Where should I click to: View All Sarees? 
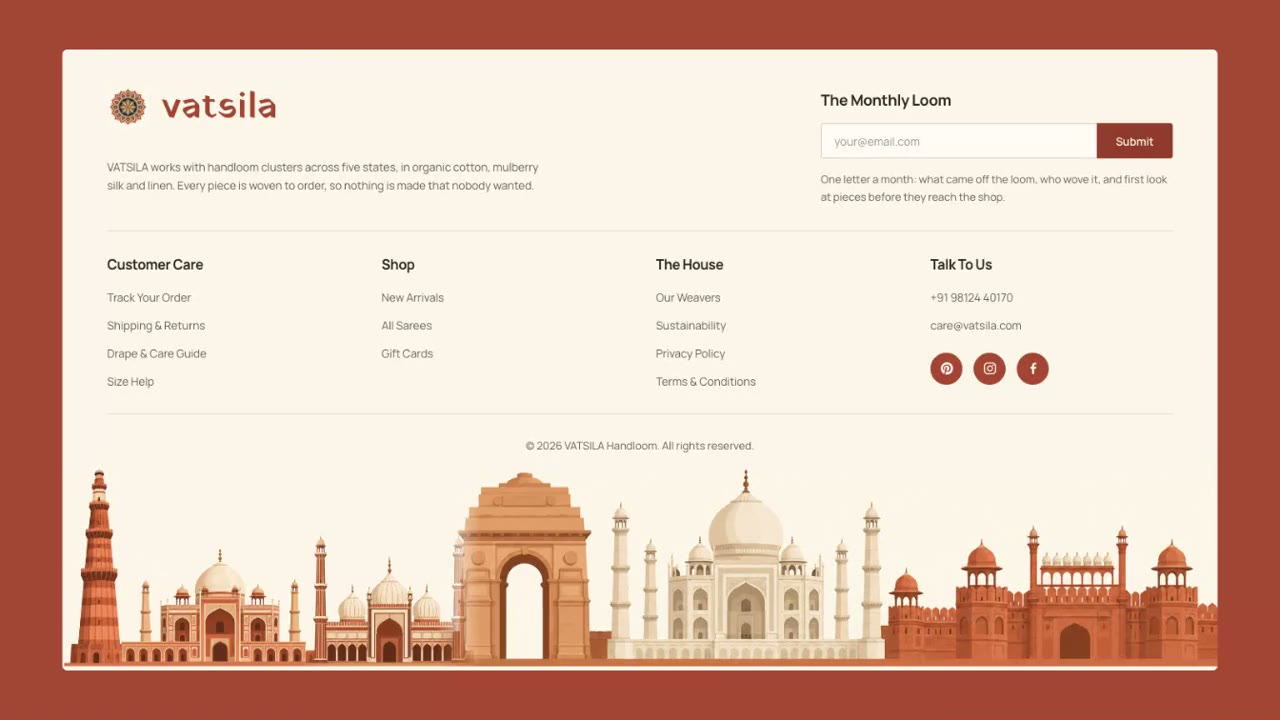coord(407,326)
